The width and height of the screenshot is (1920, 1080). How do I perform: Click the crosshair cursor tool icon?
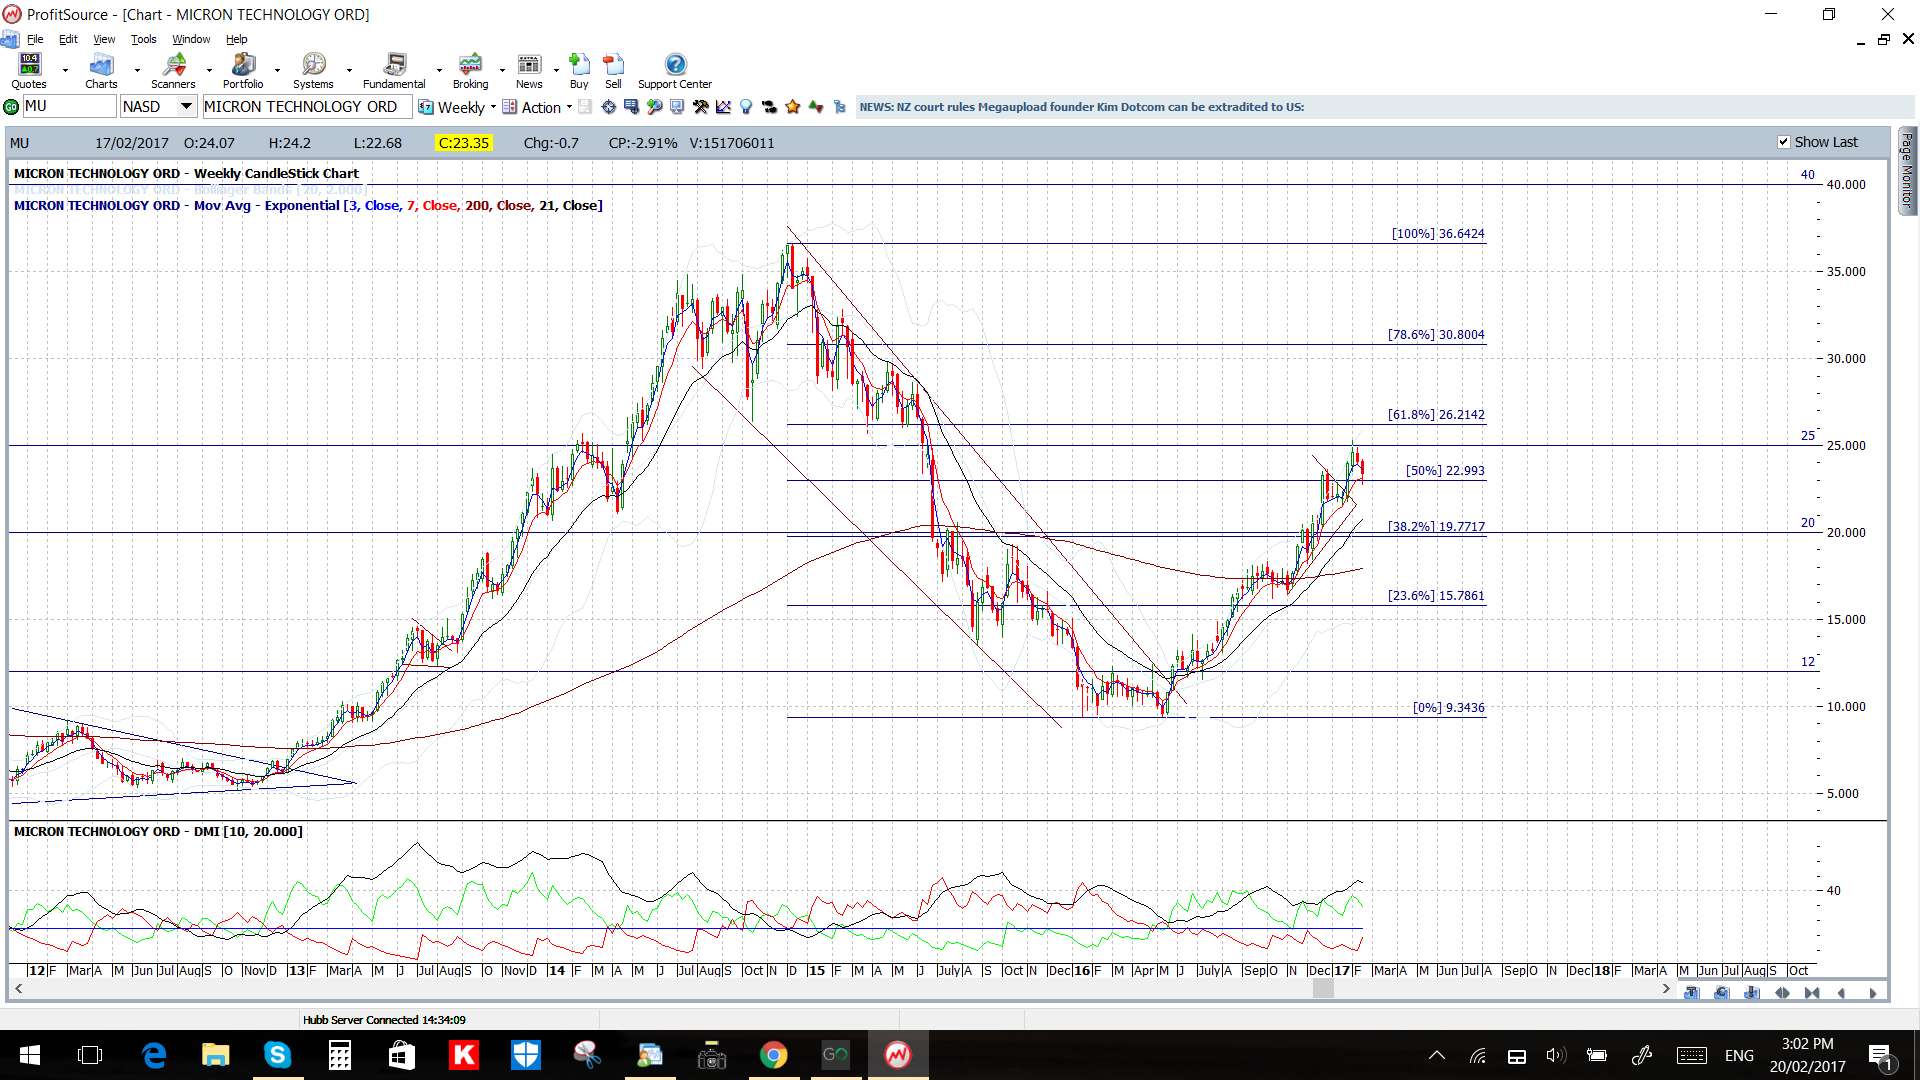608,107
